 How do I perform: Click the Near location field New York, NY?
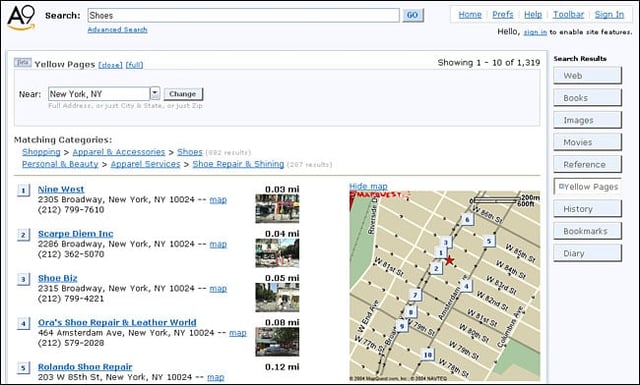(99, 94)
